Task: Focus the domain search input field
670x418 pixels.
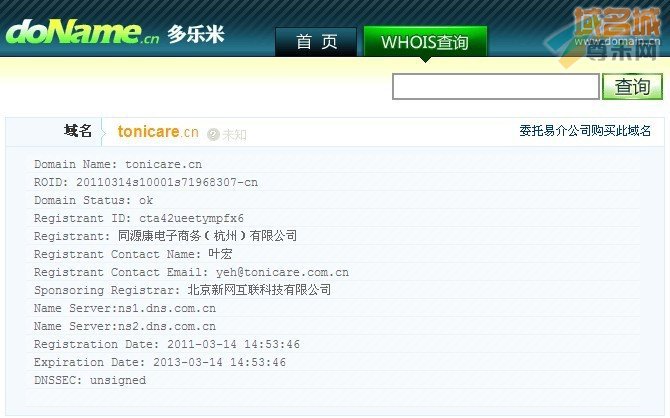Action: tap(496, 86)
